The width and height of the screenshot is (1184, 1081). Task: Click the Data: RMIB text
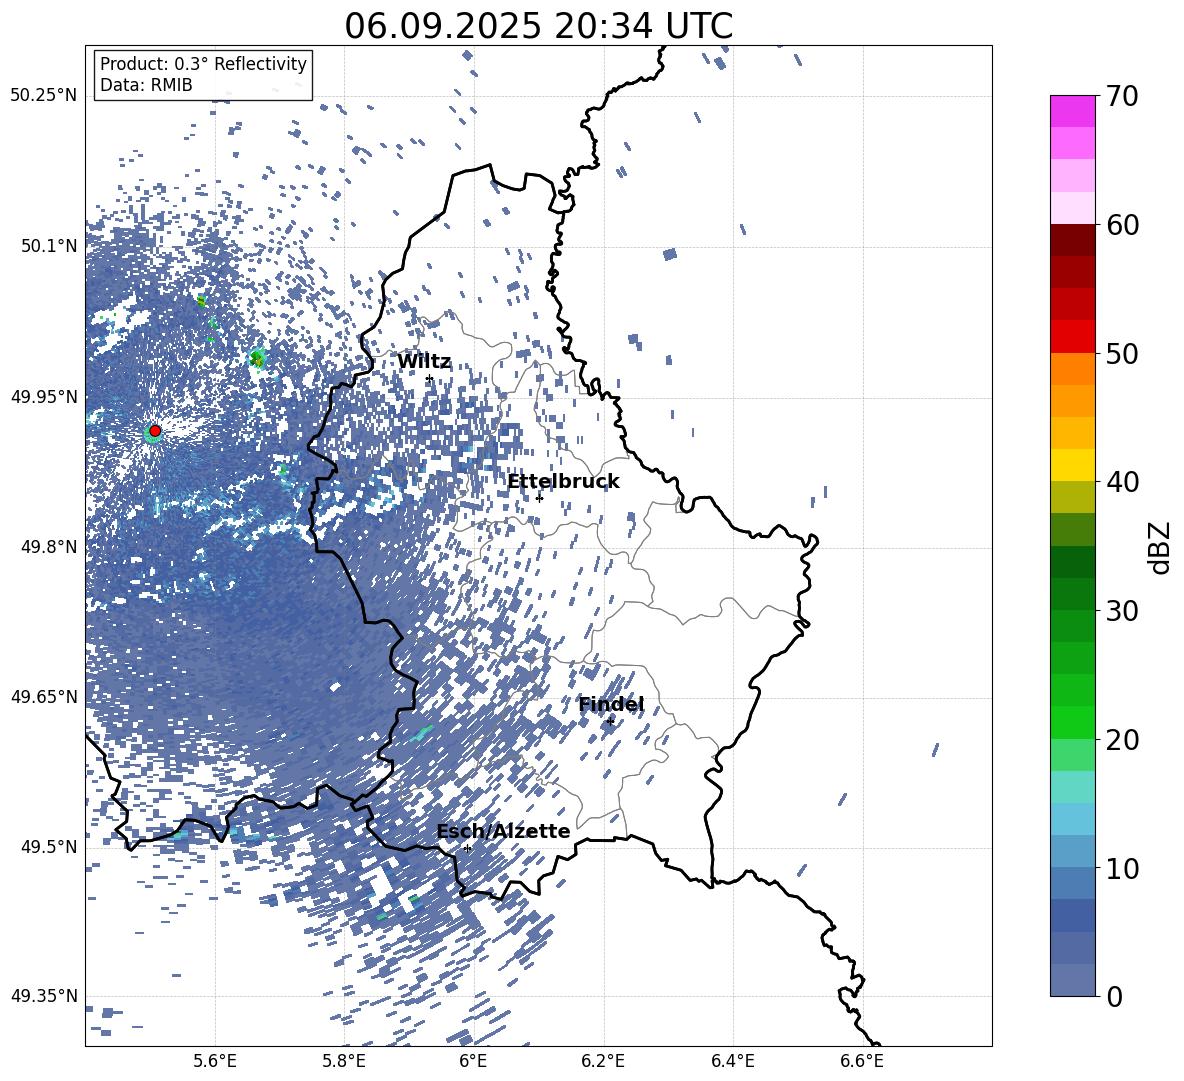click(x=146, y=85)
